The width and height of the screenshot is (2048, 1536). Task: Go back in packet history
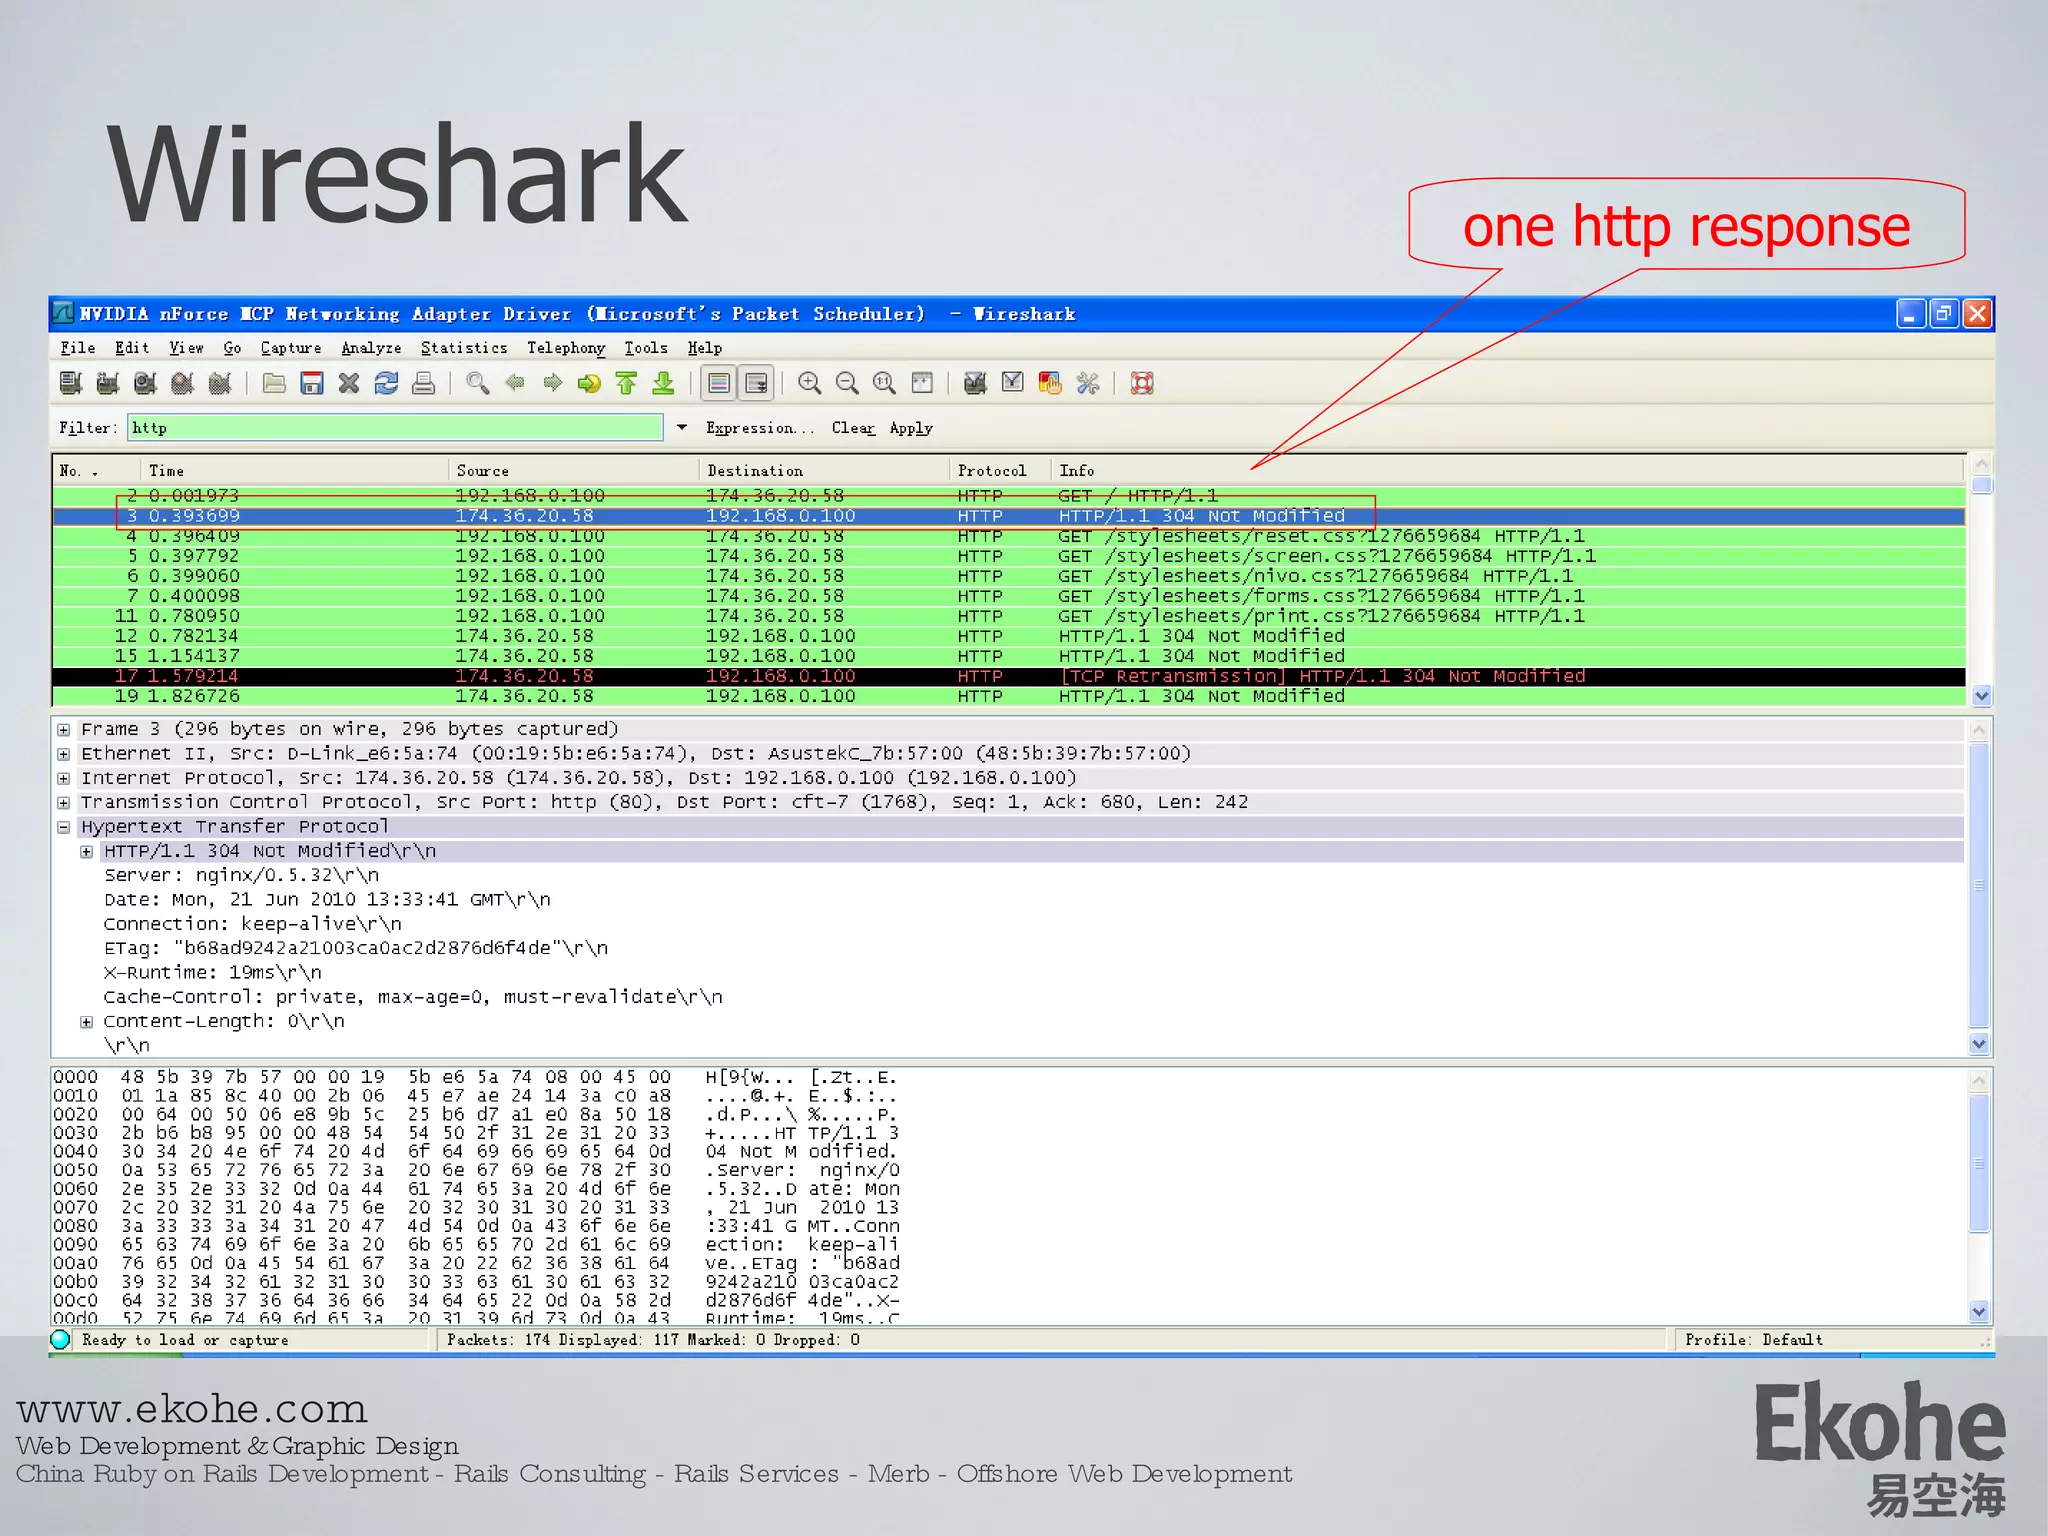click(515, 383)
